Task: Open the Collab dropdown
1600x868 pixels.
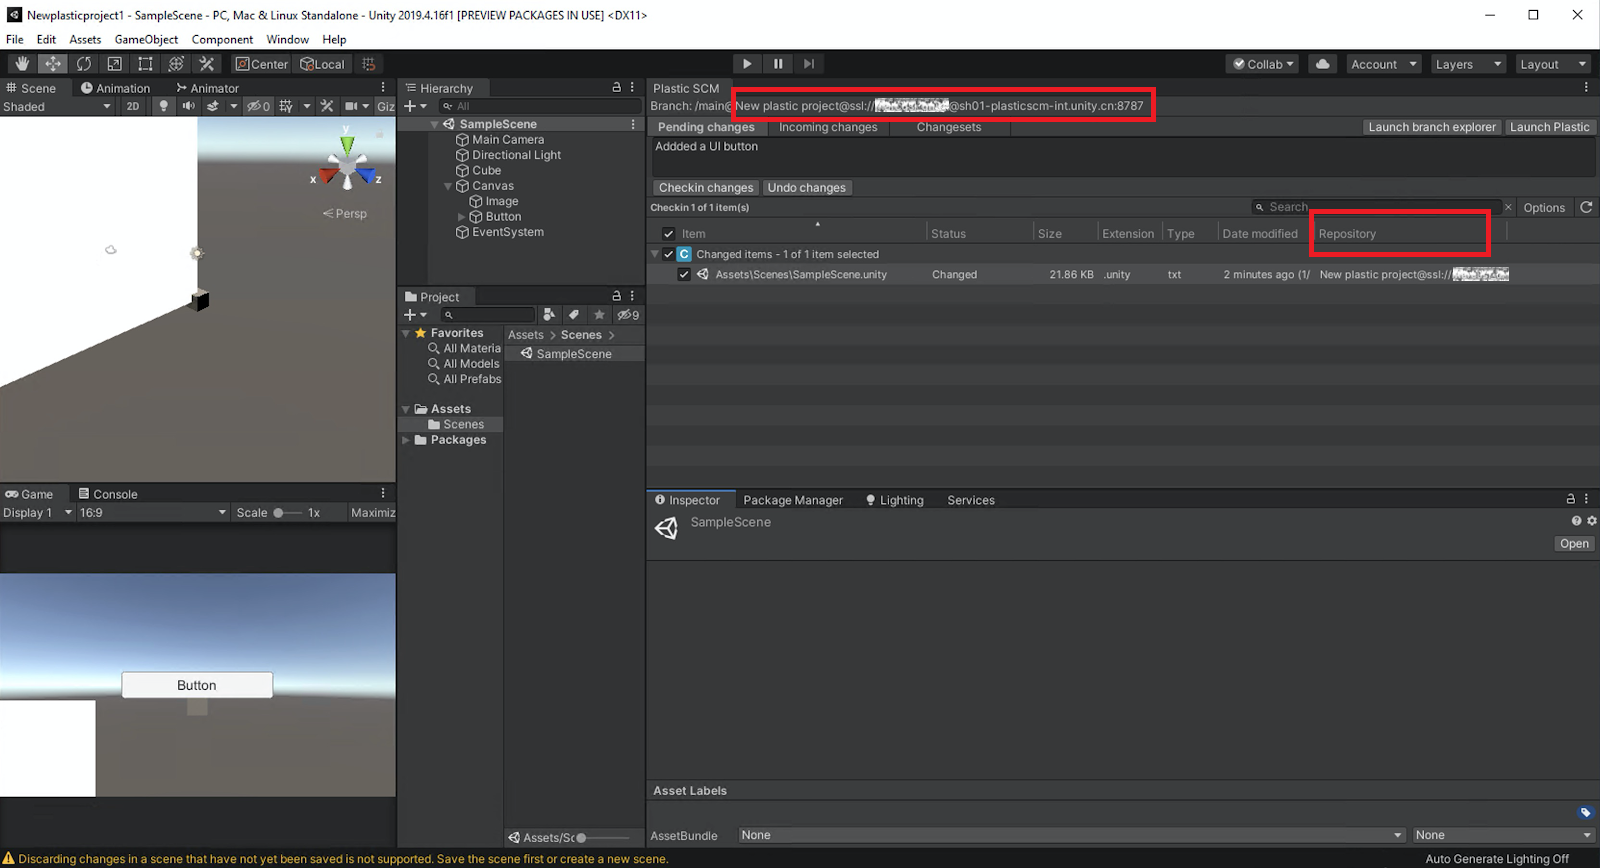Action: tap(1262, 64)
